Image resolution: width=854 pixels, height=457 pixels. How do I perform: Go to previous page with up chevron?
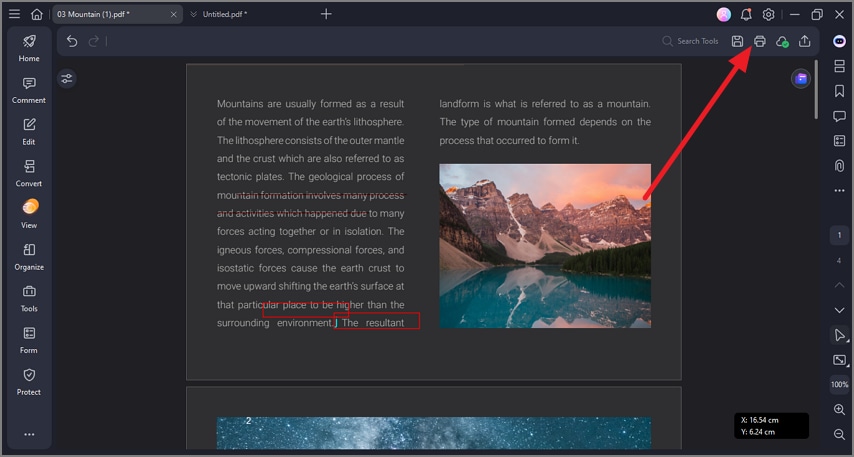pos(839,285)
